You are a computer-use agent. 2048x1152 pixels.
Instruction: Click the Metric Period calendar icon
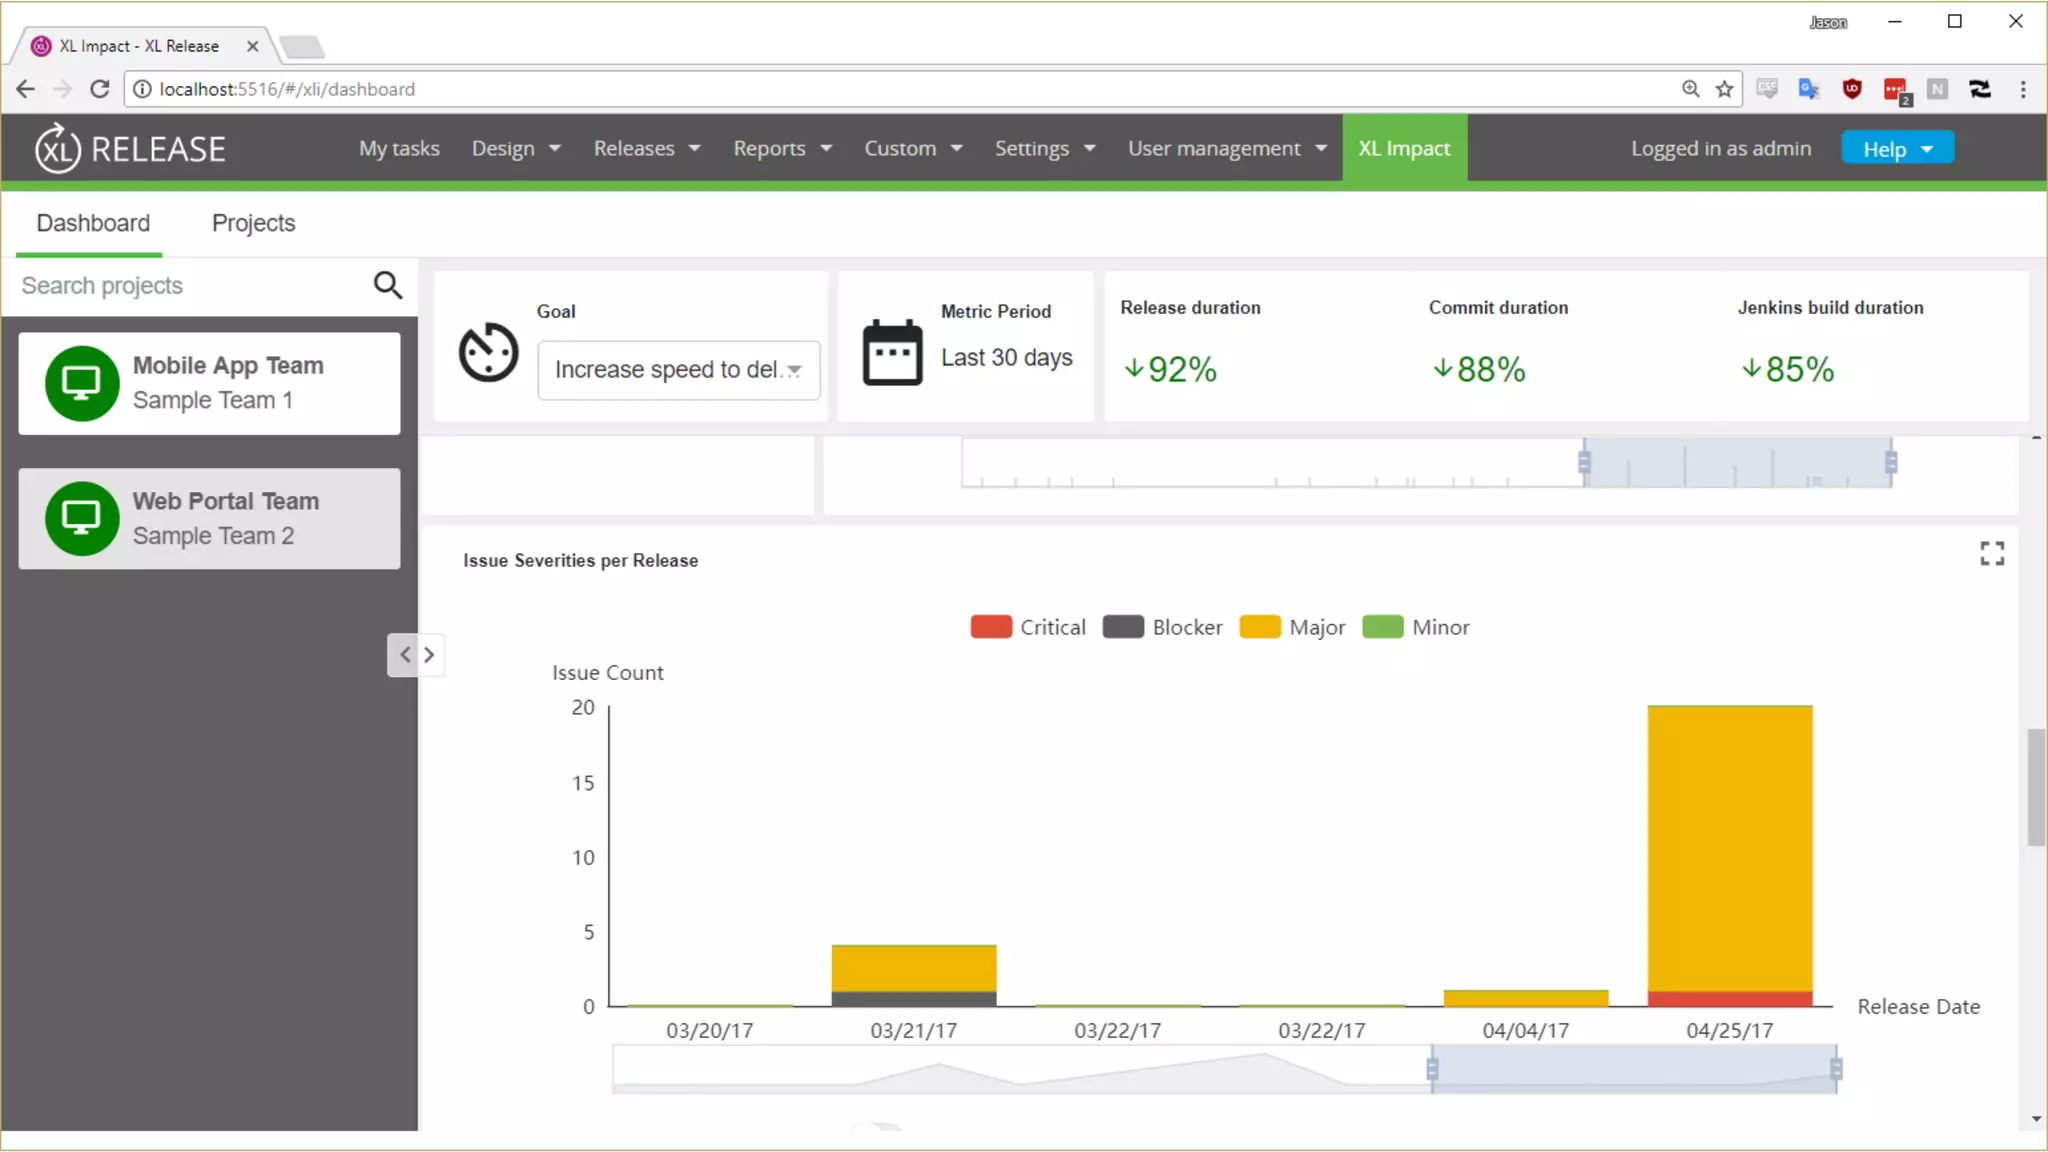click(x=892, y=352)
